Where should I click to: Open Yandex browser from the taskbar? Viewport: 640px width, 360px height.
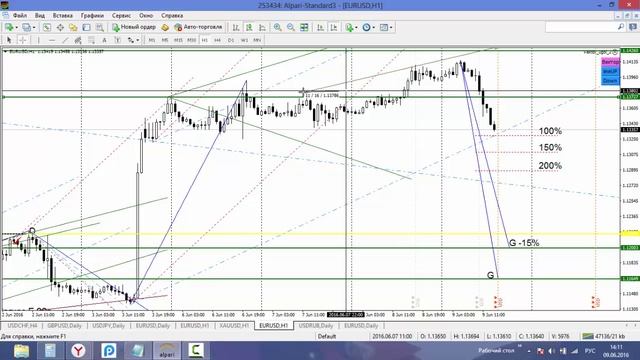point(78,351)
